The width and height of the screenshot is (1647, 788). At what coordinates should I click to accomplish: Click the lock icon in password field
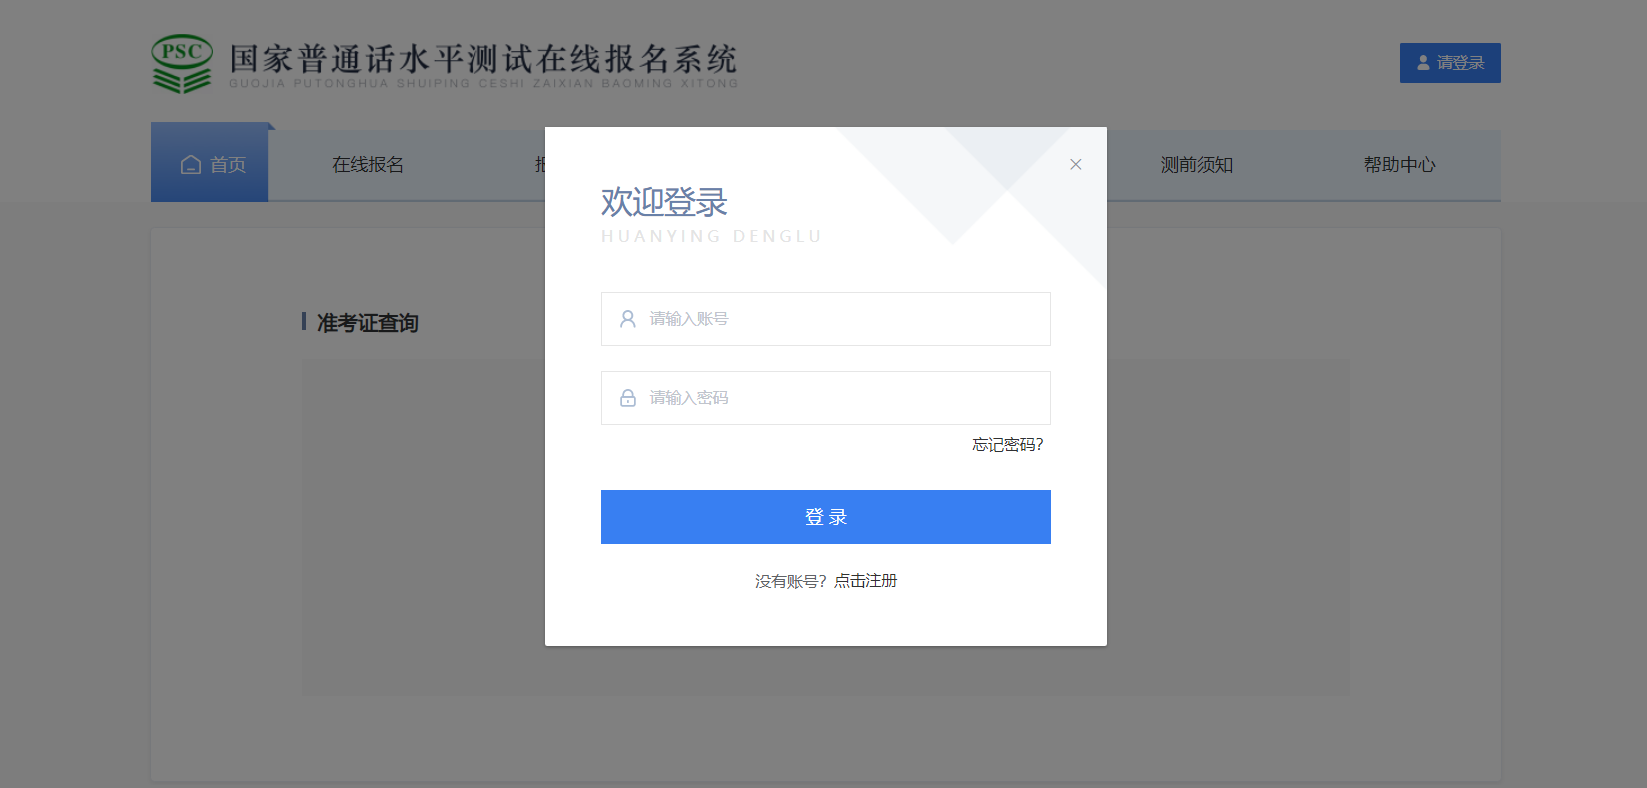point(628,398)
